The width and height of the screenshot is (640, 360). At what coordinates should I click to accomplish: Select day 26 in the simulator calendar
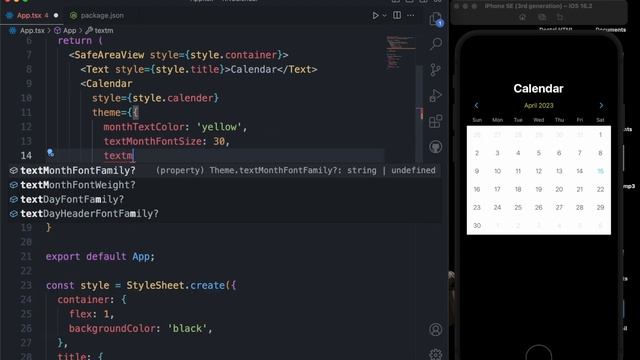click(538, 207)
